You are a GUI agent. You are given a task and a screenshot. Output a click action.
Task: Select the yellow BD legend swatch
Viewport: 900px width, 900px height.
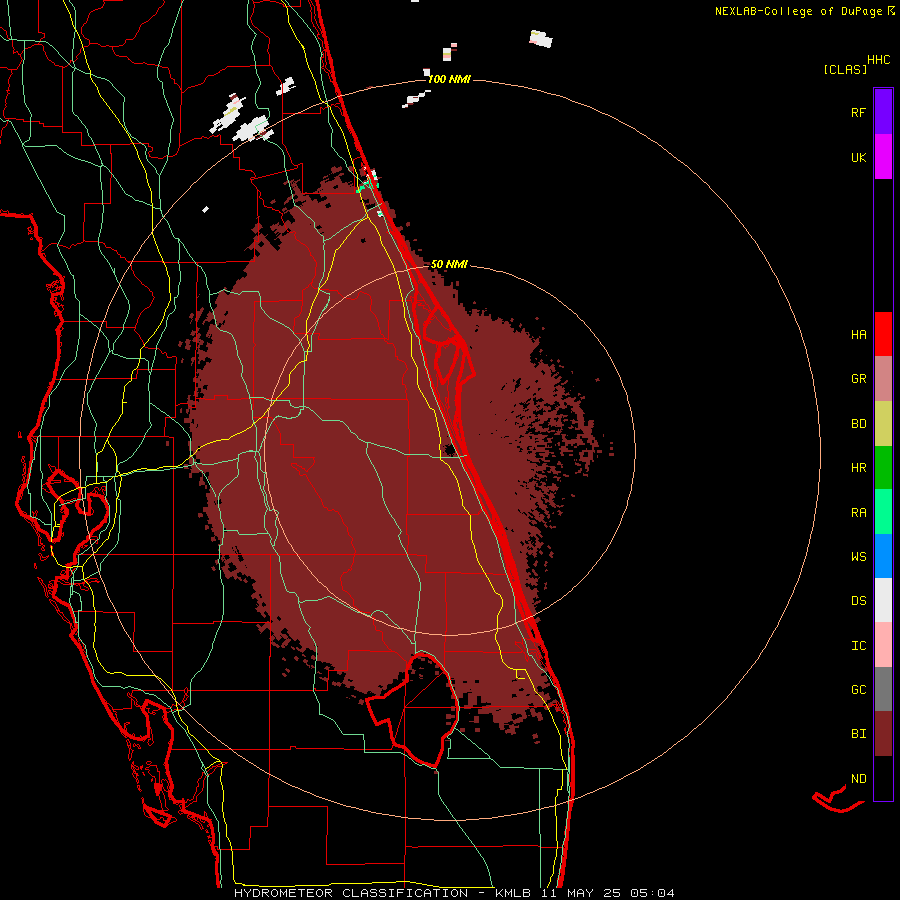pyautogui.click(x=883, y=424)
